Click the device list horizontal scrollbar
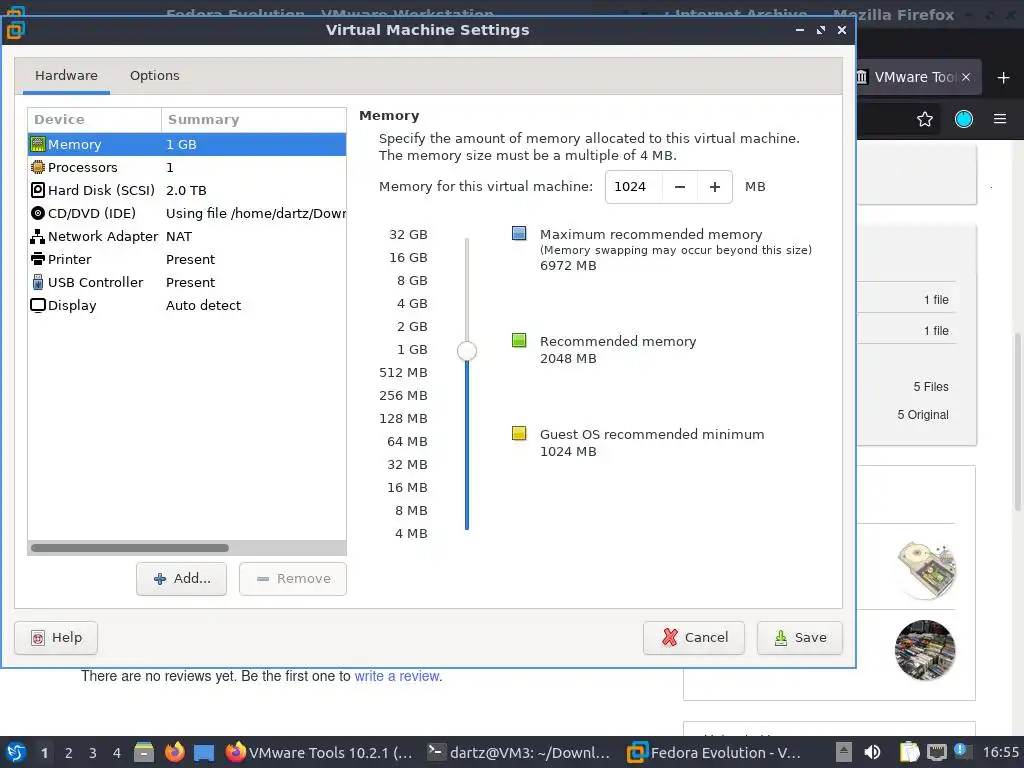The width and height of the screenshot is (1024, 768). pos(130,548)
